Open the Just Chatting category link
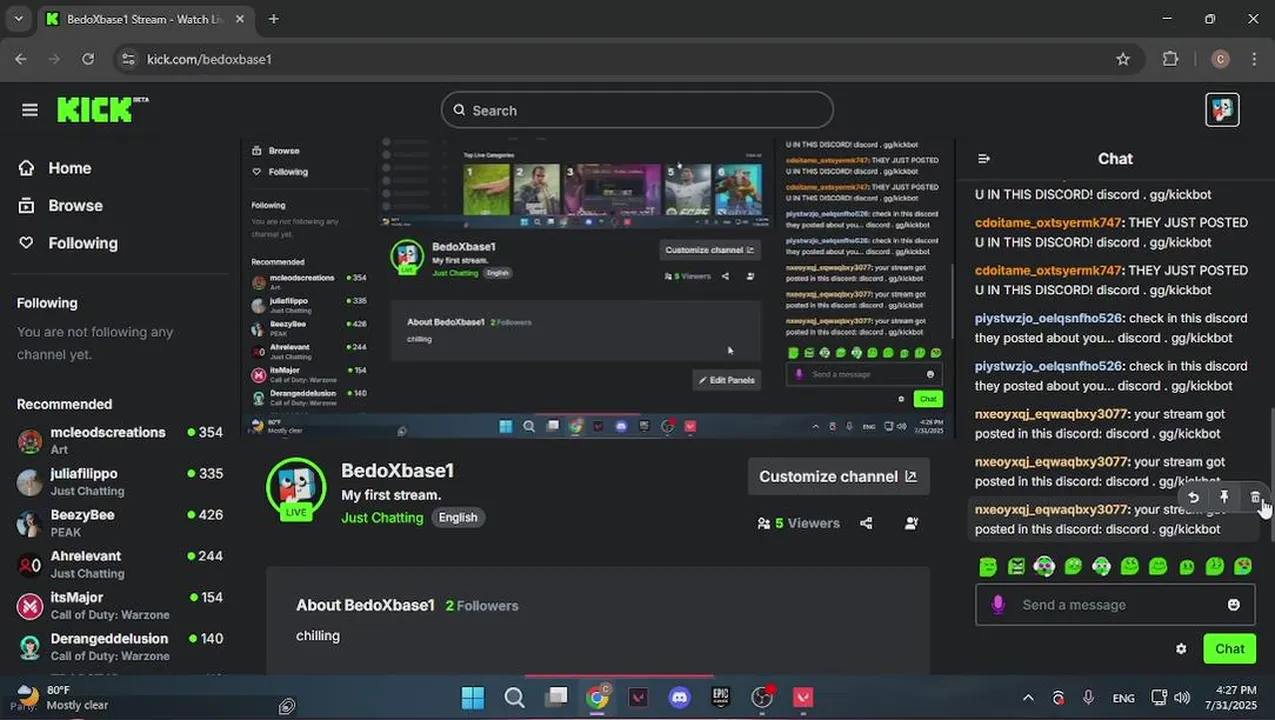 pyautogui.click(x=382, y=517)
